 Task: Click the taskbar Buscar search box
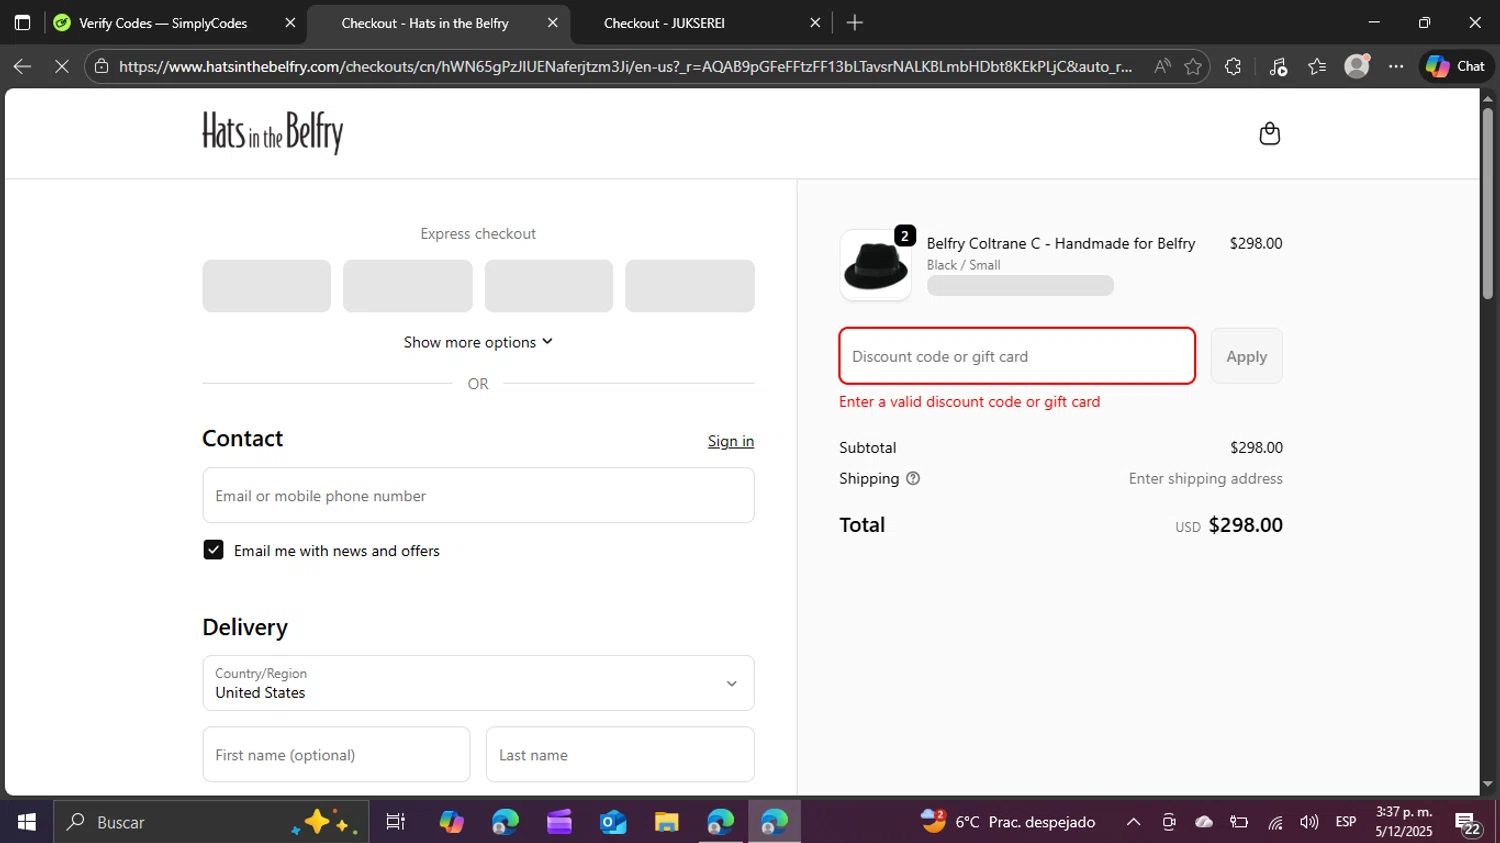pos(210,822)
